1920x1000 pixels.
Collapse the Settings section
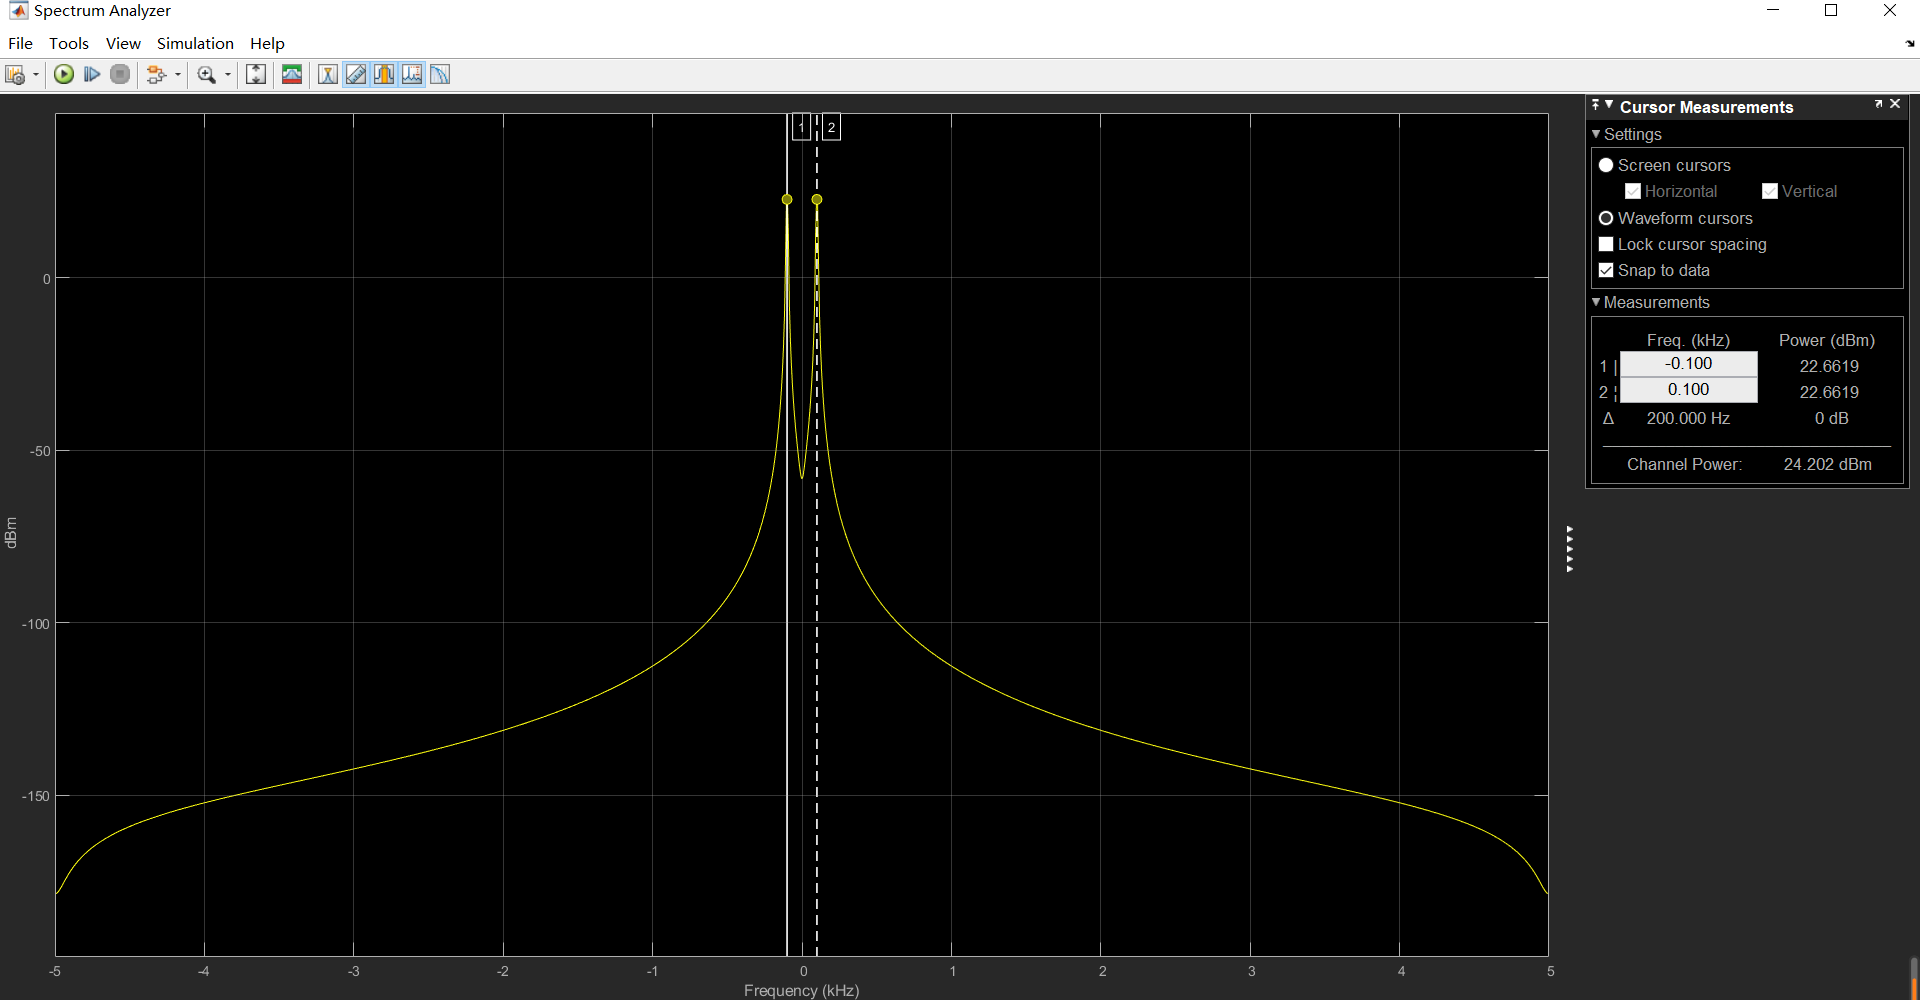[x=1597, y=134]
